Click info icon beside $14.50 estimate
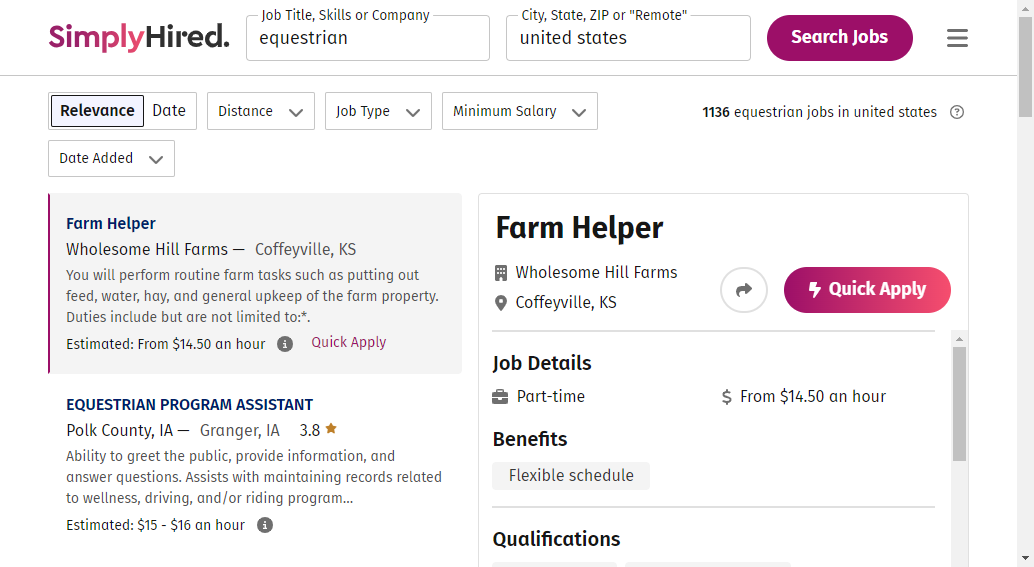The width and height of the screenshot is (1034, 567). (x=285, y=344)
